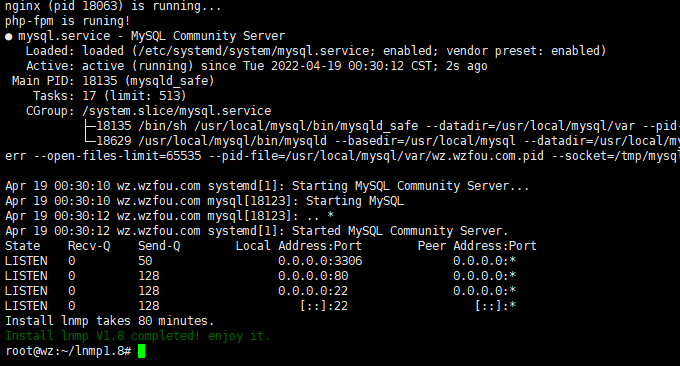
Task: Click the '0.0.0.0:22' local address
Action: [313, 291]
